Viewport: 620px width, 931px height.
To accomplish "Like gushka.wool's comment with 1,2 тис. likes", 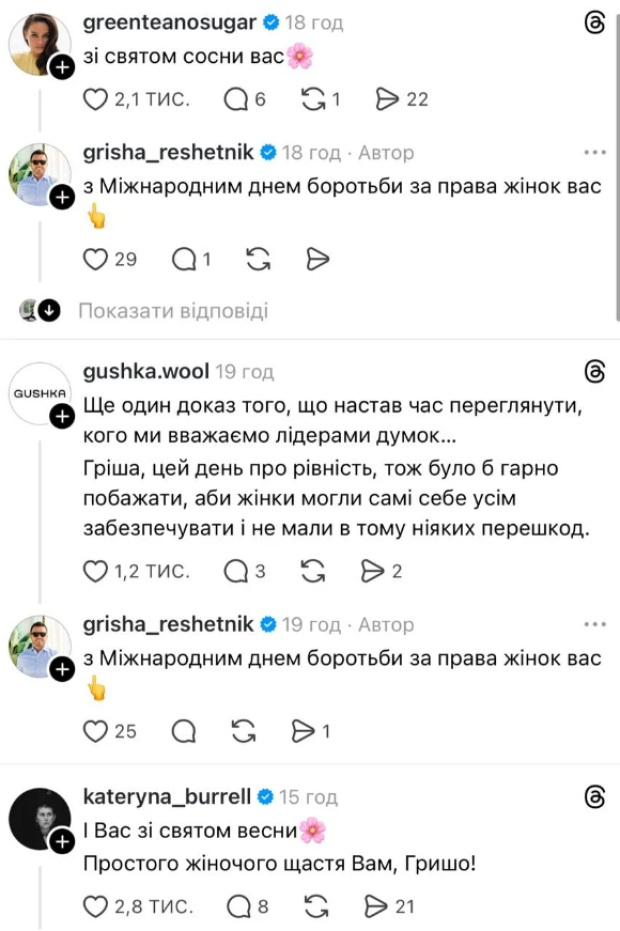I will [x=94, y=571].
